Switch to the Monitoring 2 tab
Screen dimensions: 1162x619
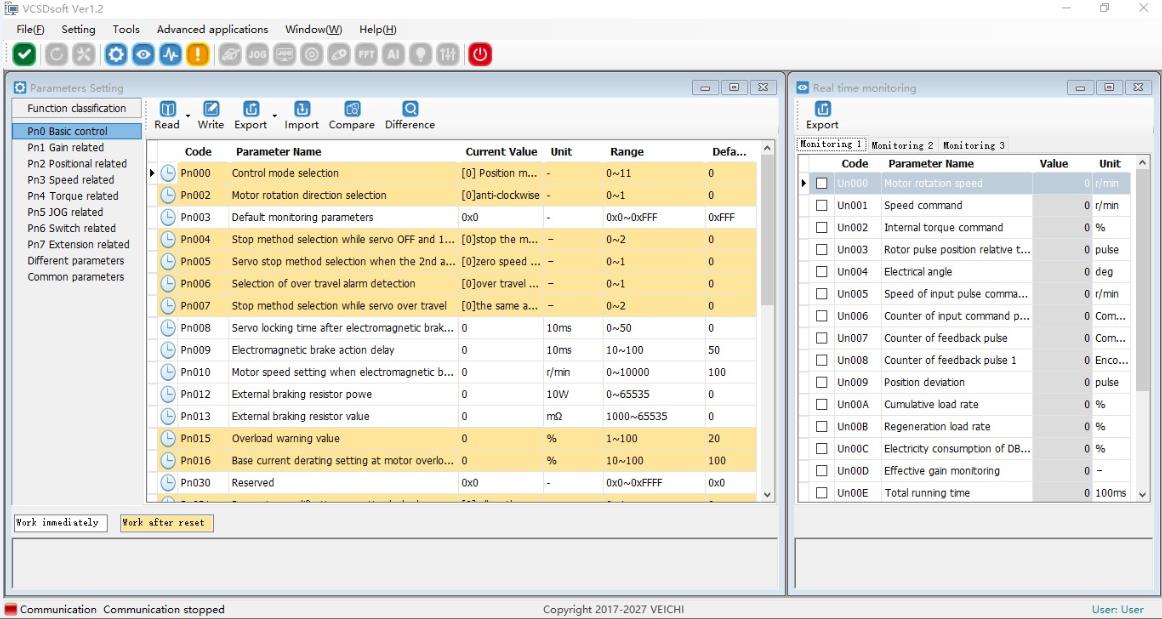902,145
